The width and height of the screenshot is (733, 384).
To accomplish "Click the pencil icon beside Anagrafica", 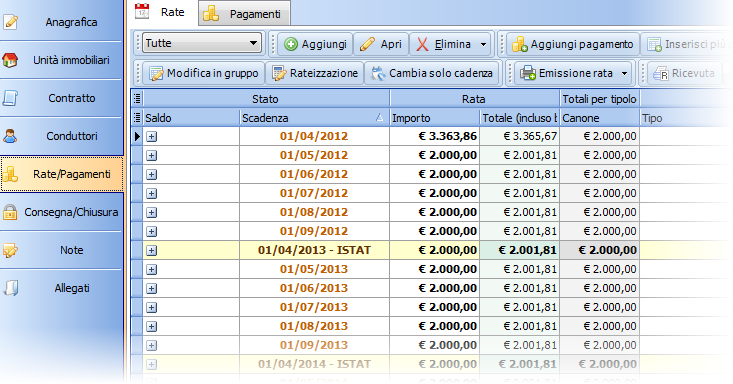I will (10, 22).
